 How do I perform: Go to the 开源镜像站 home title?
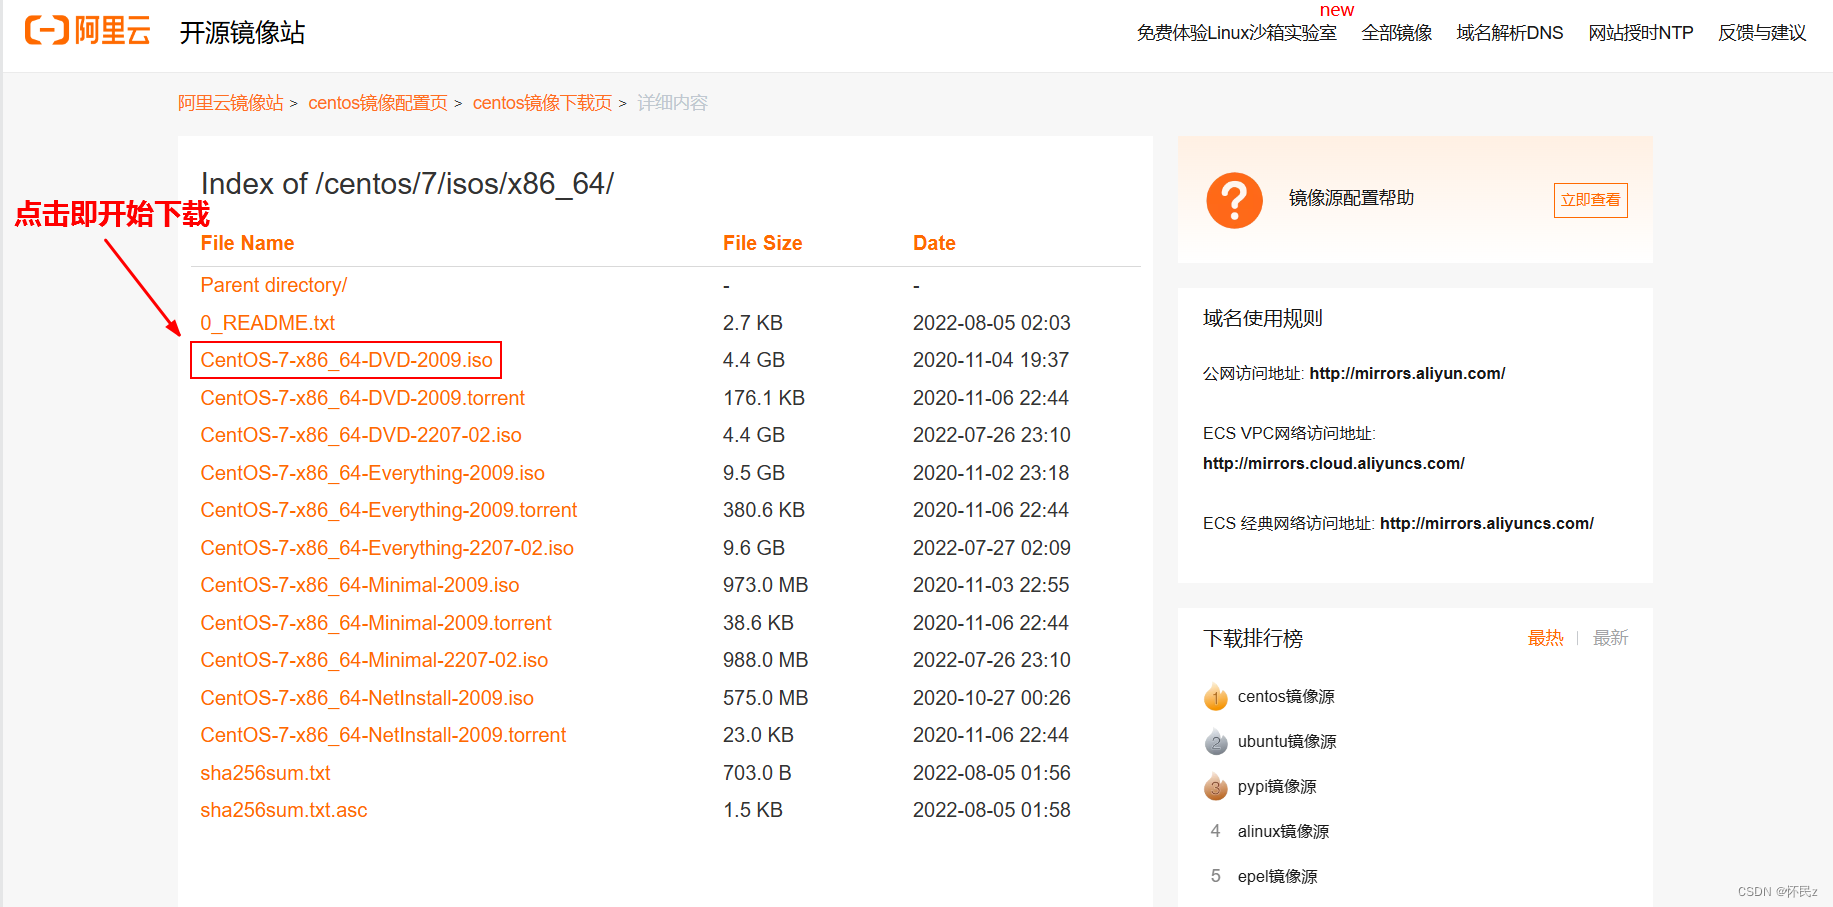point(242,33)
